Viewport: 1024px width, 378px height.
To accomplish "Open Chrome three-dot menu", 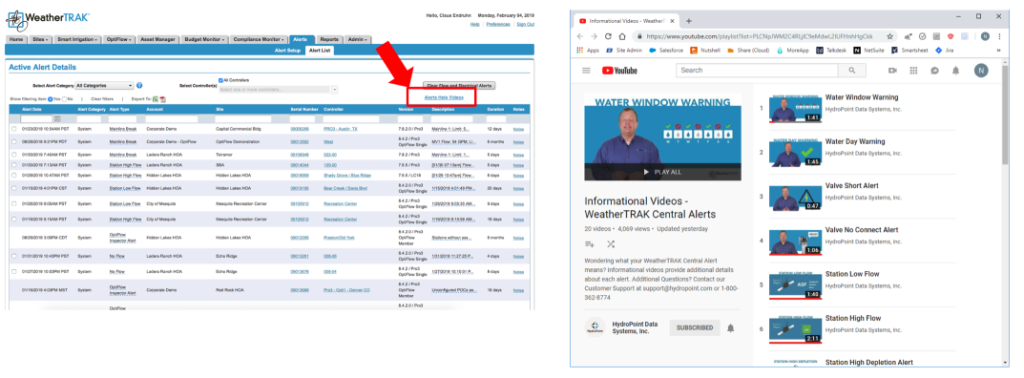I will pos(999,37).
